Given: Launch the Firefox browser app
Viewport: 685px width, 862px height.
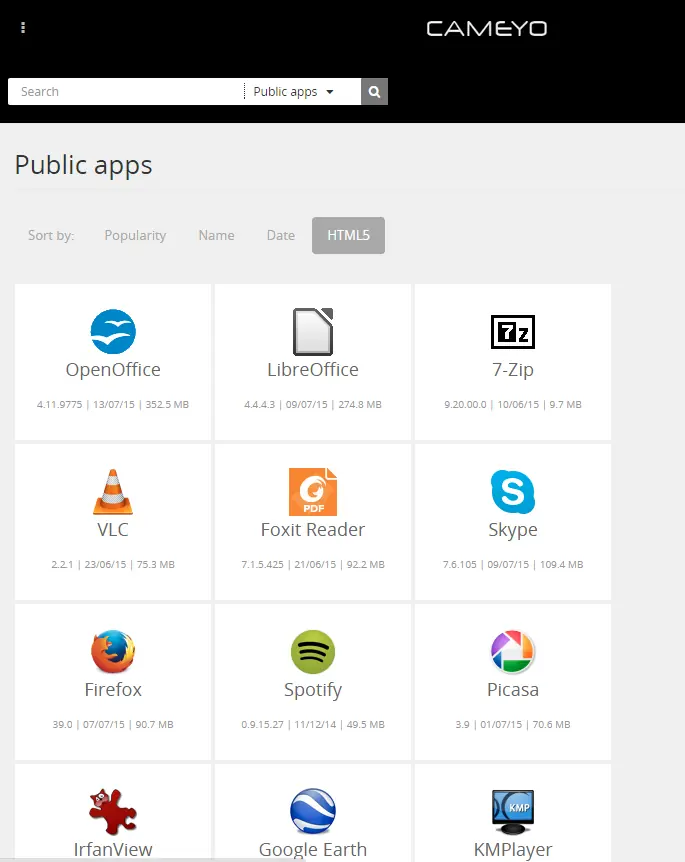Looking at the screenshot, I should pos(113,652).
